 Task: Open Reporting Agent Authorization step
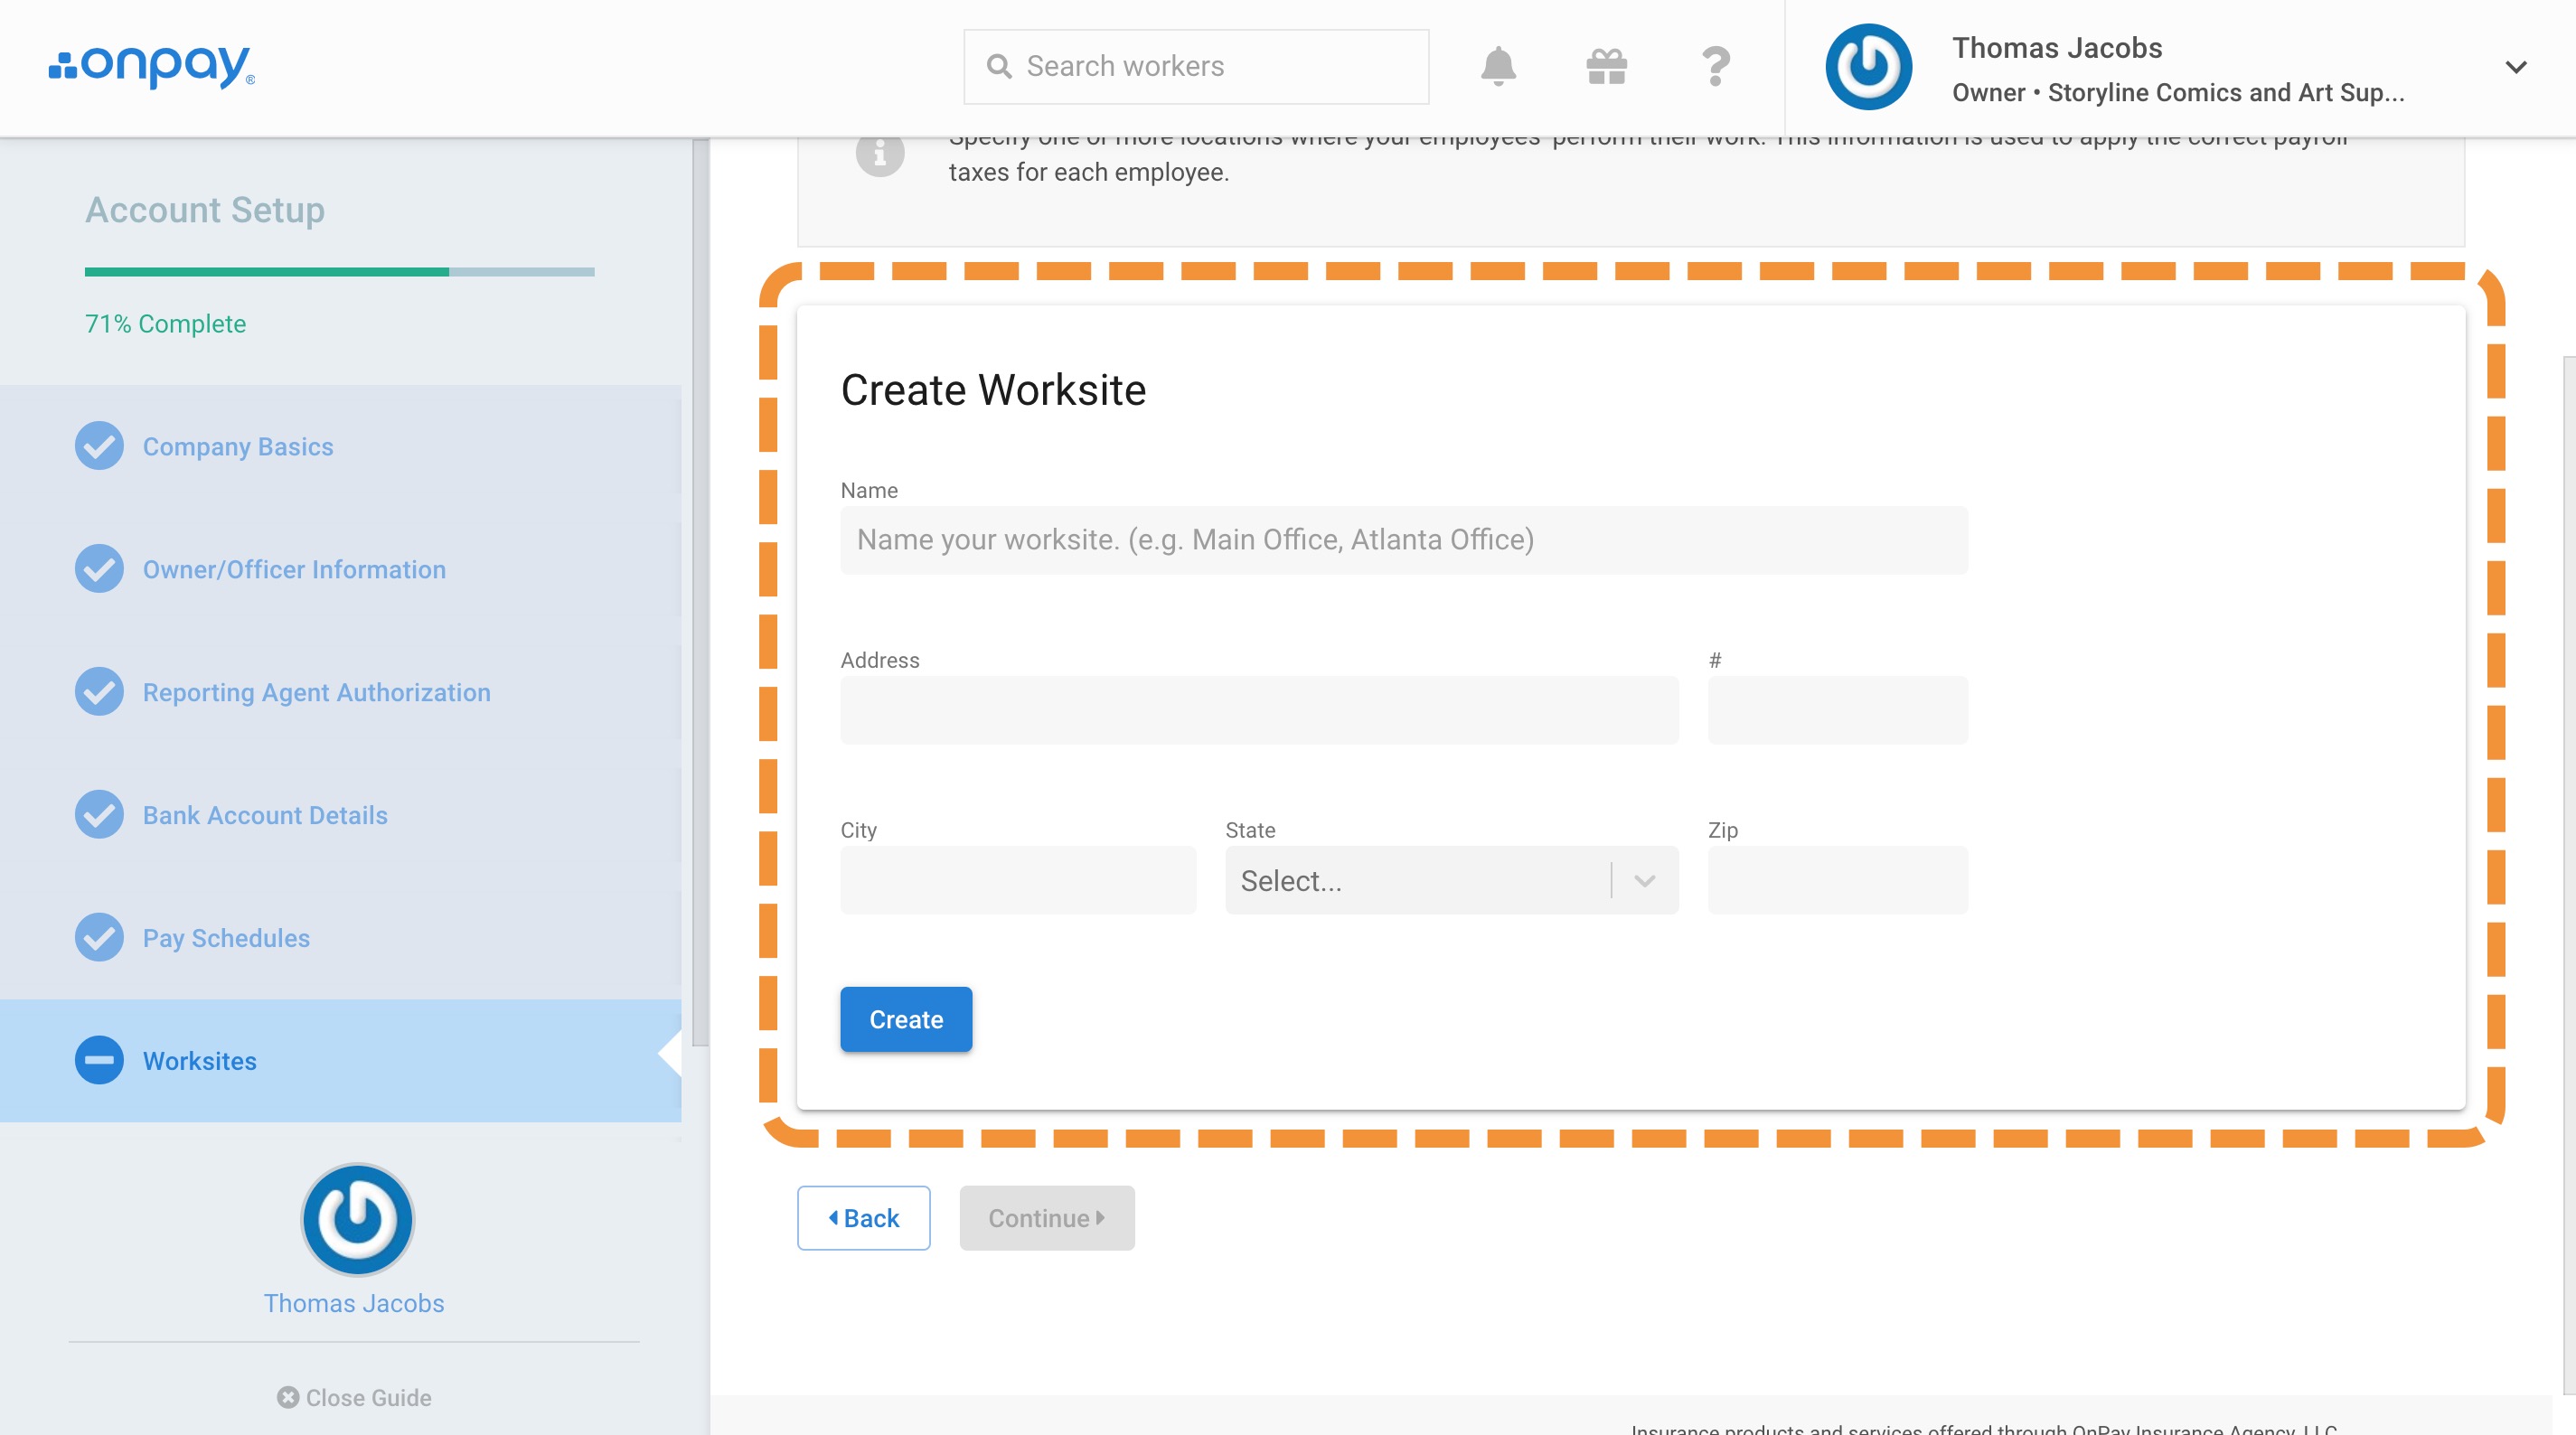tap(316, 692)
